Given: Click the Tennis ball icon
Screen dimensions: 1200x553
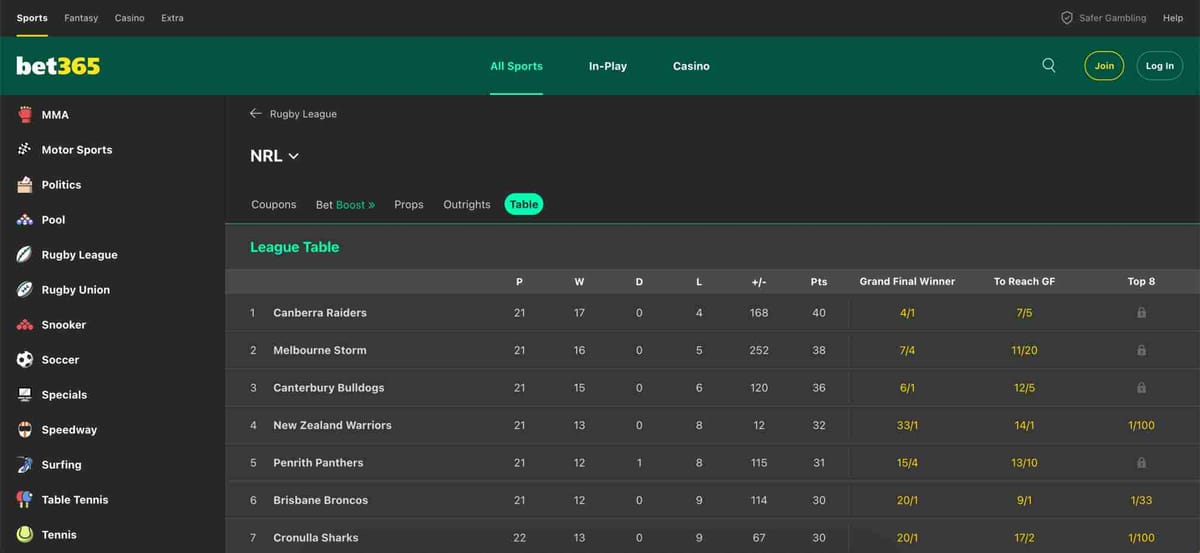Looking at the screenshot, I should tap(25, 535).
